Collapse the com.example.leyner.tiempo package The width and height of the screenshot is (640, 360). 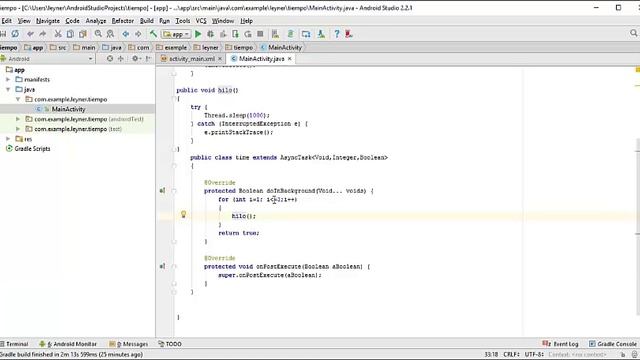point(18,99)
